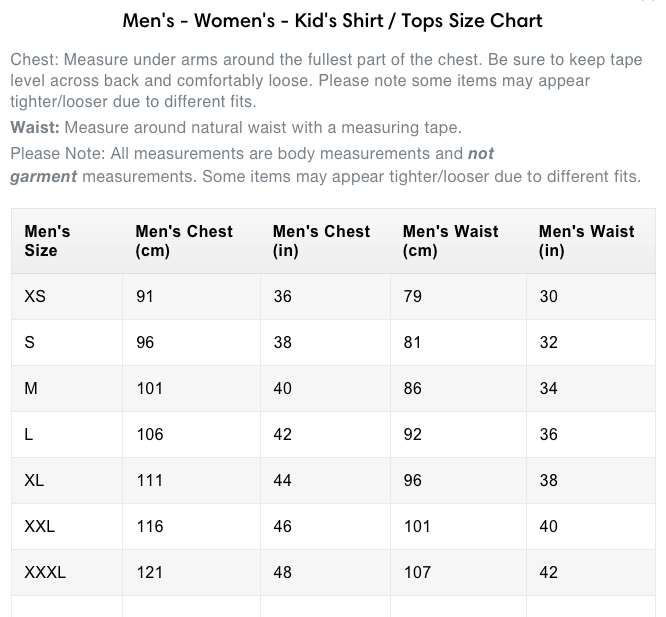
Task: Click the 'Men's Waist (cm)' column header
Action: click(x=450, y=241)
